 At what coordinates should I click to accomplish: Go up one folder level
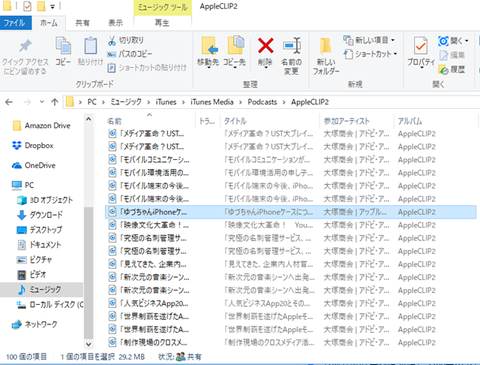(55, 102)
